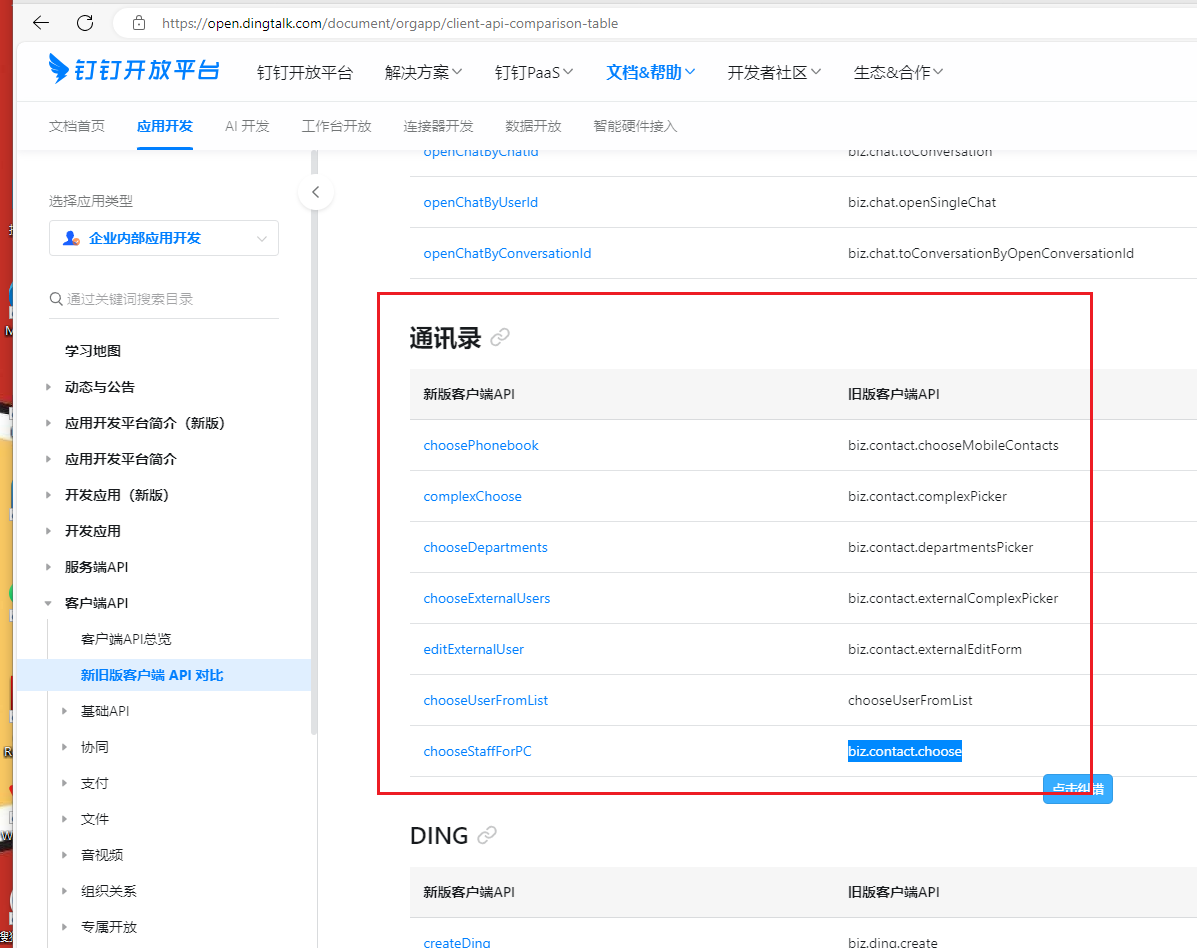Viewport: 1197px width, 948px height.
Task: Collapse the sidebar with the left chevron button
Action: click(x=316, y=192)
